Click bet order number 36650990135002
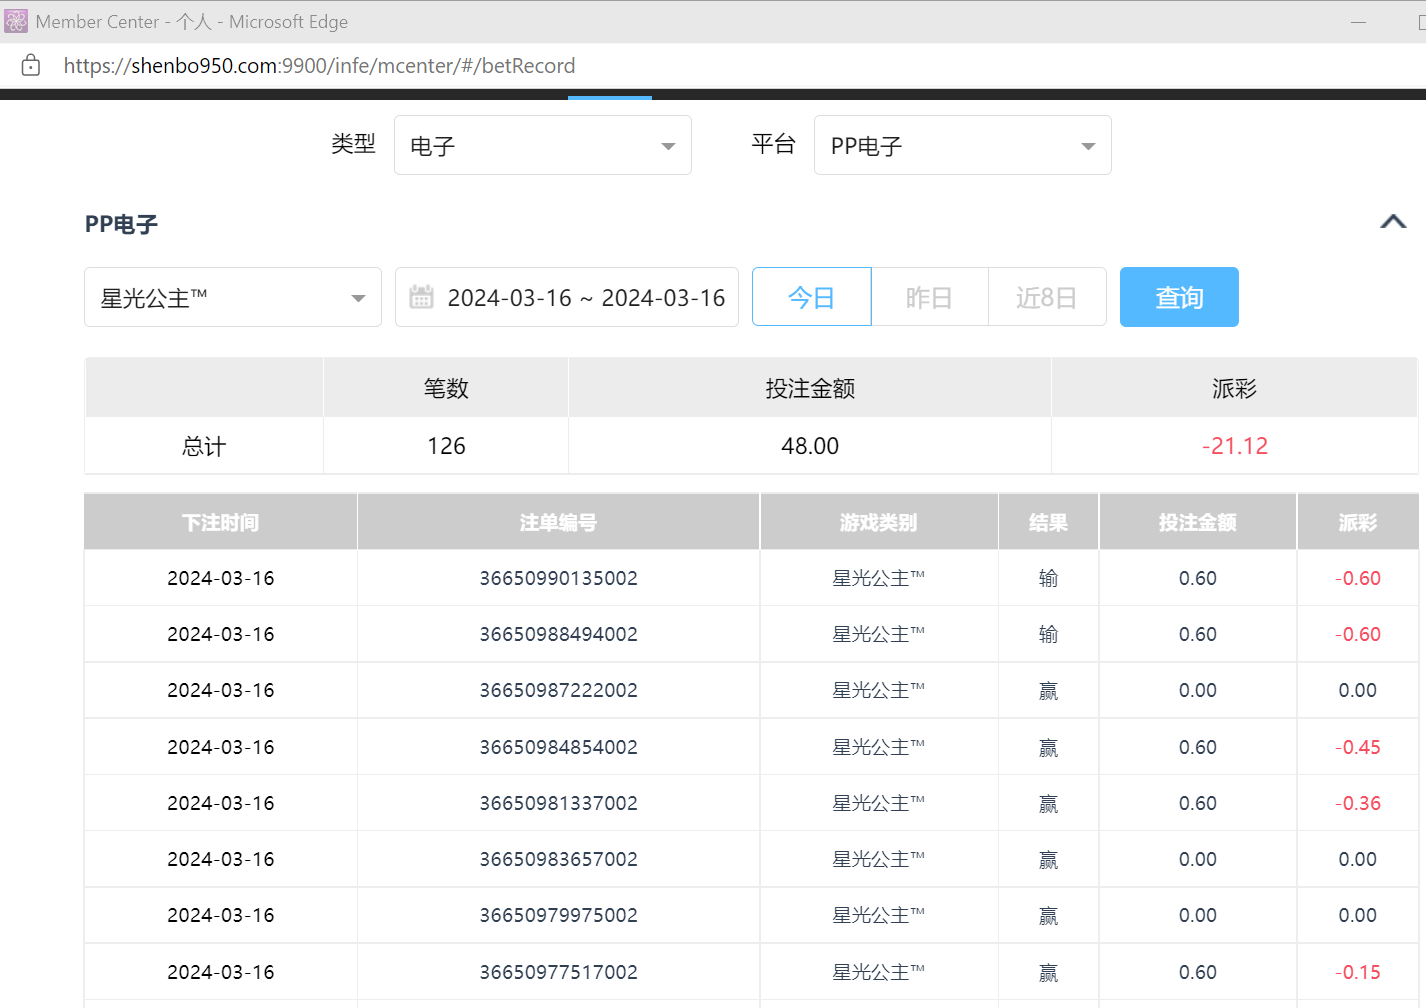Image resolution: width=1426 pixels, height=1008 pixels. coord(558,579)
